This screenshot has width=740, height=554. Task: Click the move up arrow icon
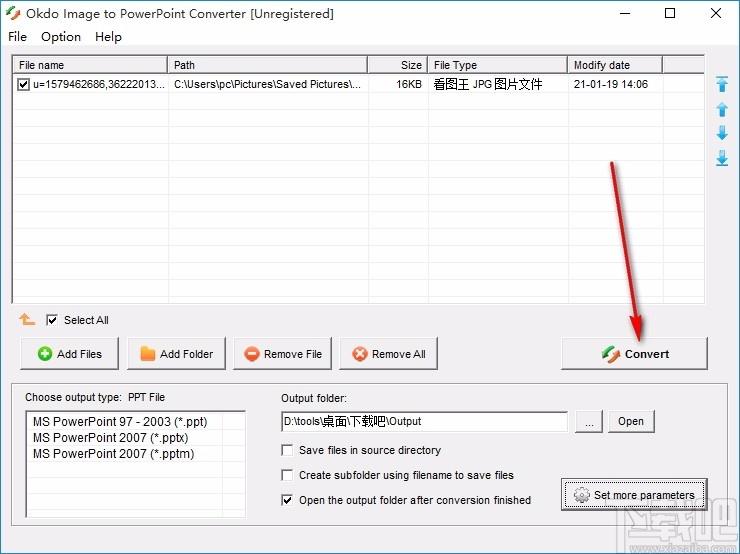(x=722, y=109)
